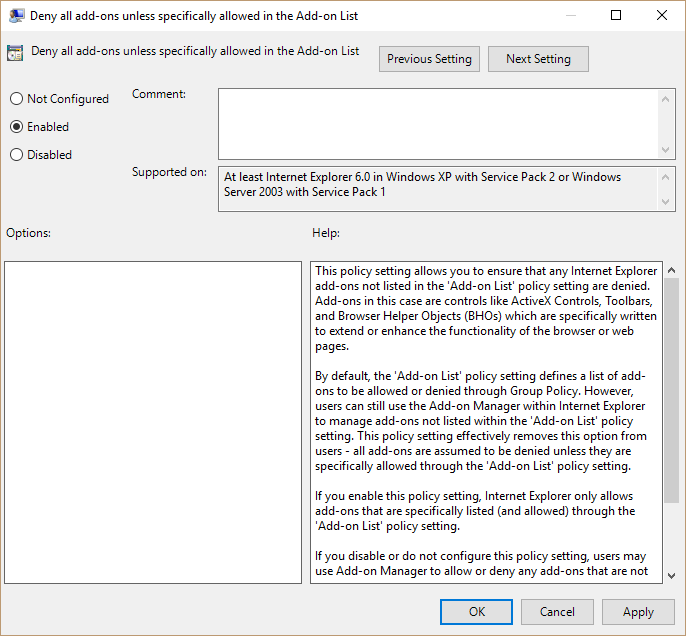Viewport: 686px width, 636px height.
Task: Click the 'This policy setting allows' help paragraph
Action: [x=486, y=308]
